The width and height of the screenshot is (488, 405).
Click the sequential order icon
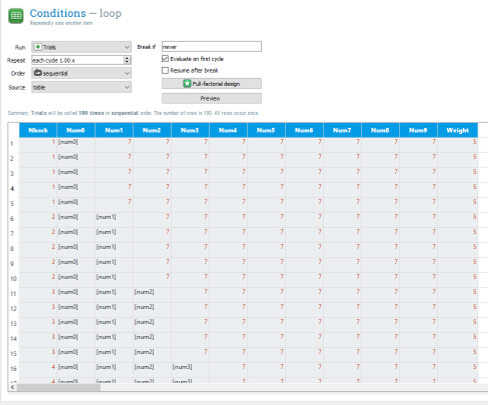(x=38, y=73)
